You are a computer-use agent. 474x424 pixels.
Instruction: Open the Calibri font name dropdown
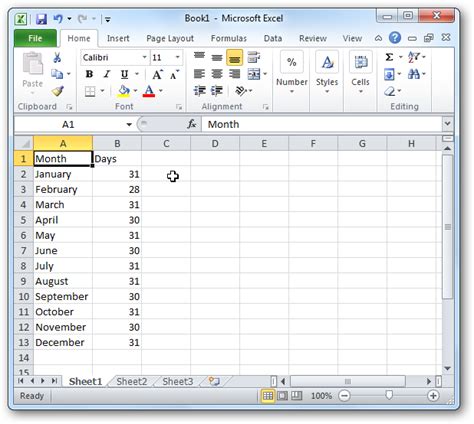pyautogui.click(x=144, y=57)
